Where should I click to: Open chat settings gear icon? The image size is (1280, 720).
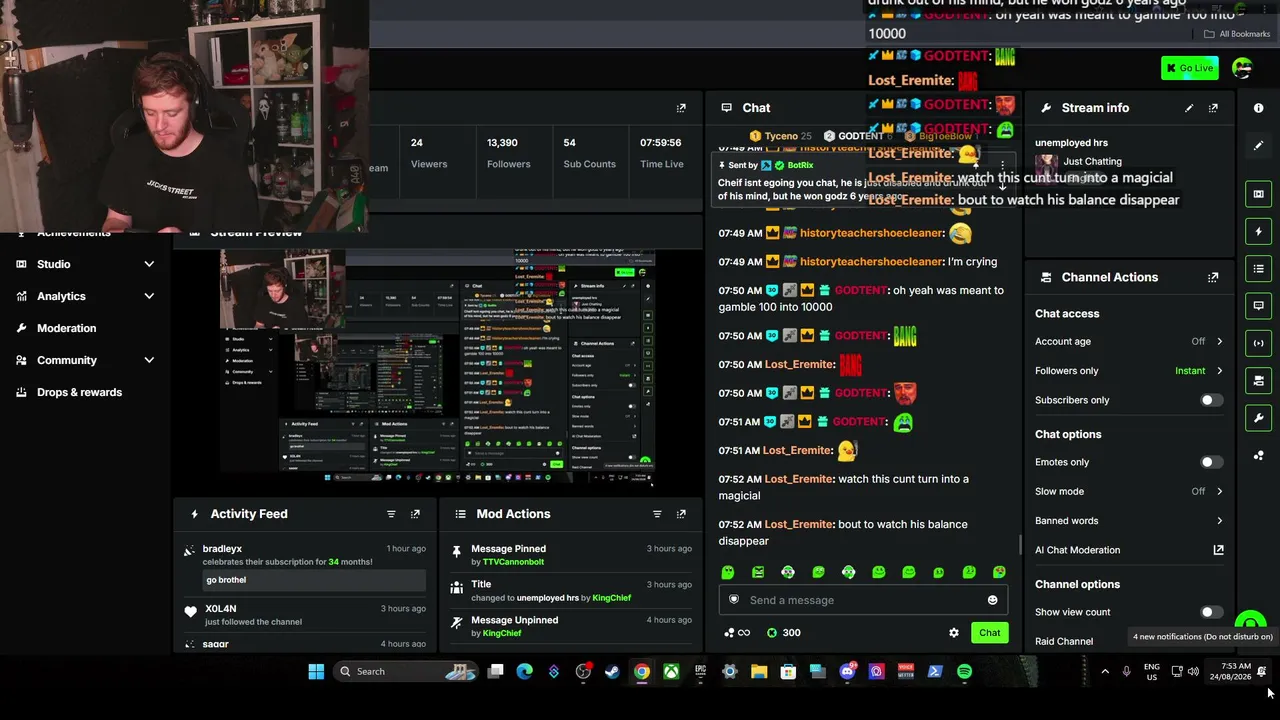954,633
